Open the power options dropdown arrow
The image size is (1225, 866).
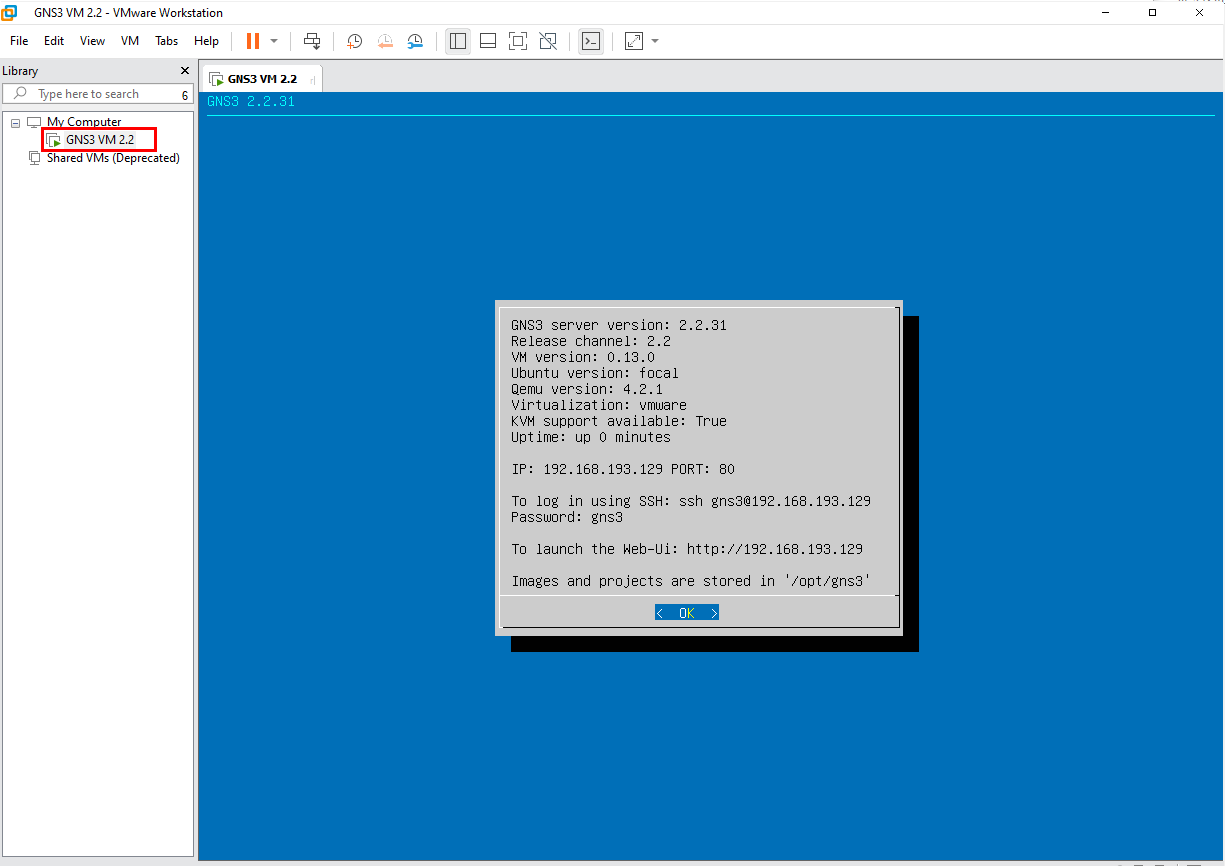pos(274,41)
